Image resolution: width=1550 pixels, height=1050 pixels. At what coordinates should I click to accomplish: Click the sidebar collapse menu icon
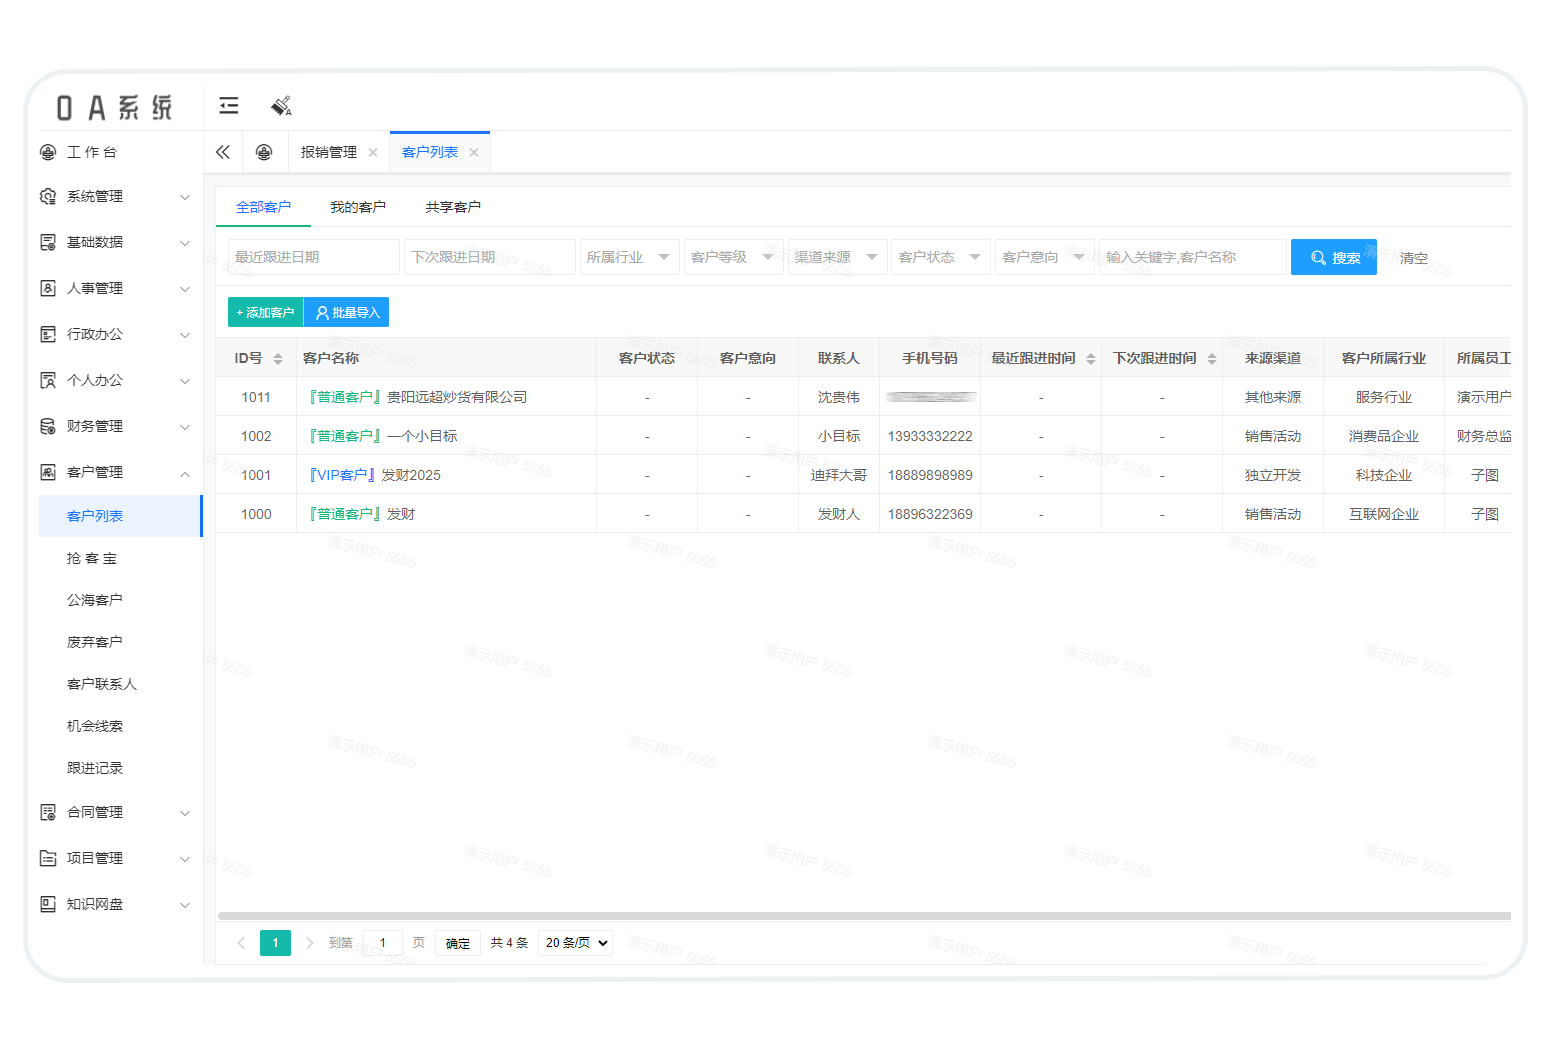(229, 106)
